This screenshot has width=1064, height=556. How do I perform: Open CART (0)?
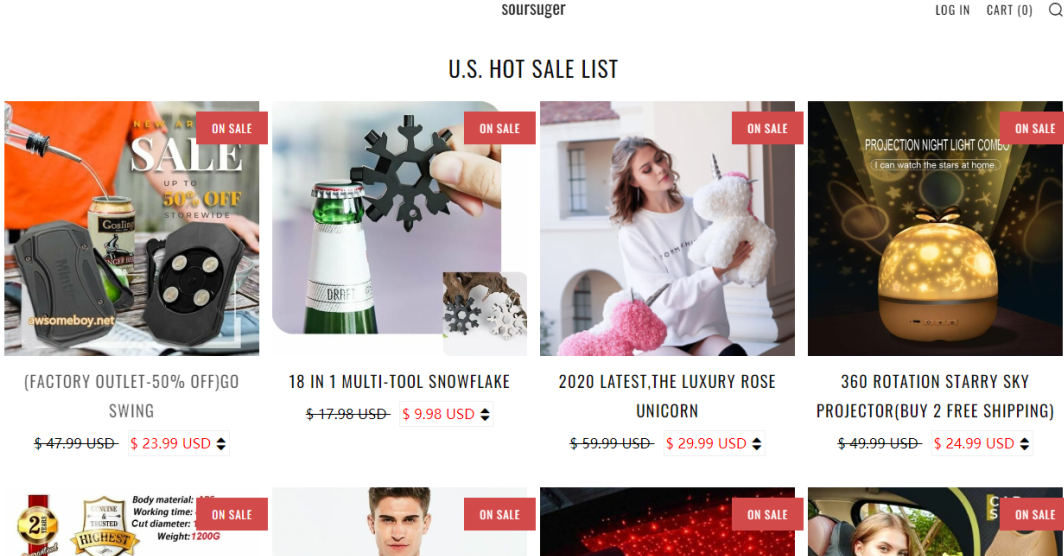click(1009, 10)
